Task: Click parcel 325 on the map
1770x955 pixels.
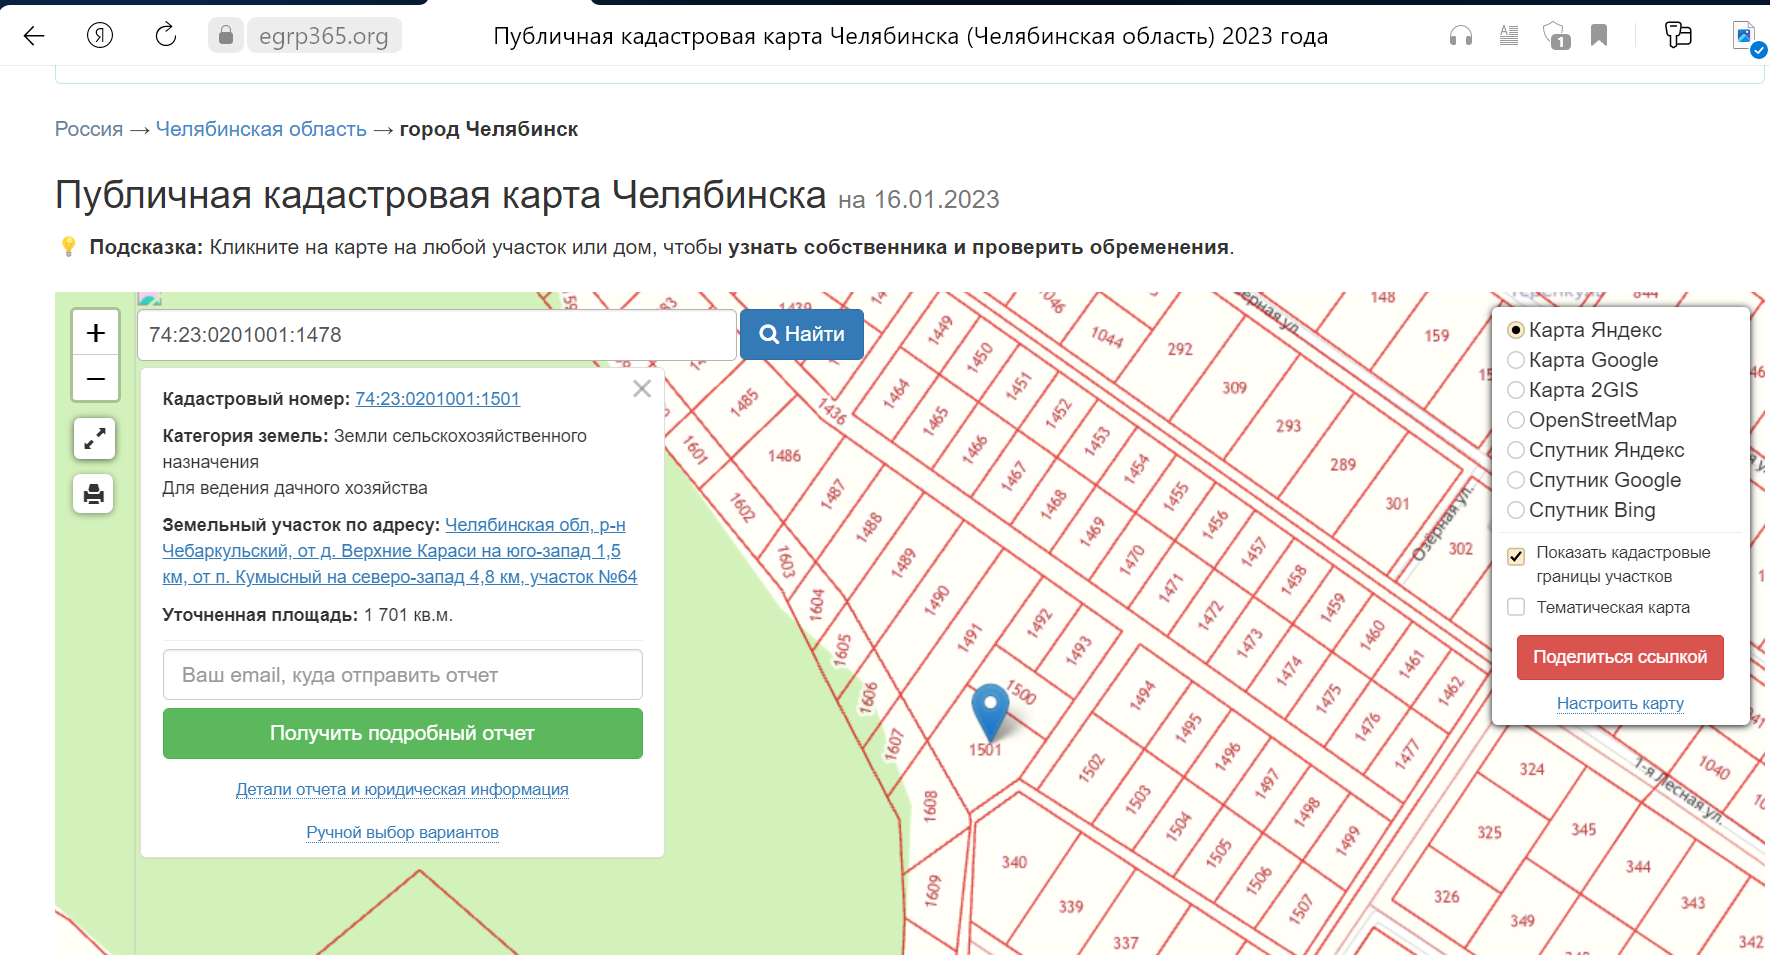Action: pos(1489,832)
